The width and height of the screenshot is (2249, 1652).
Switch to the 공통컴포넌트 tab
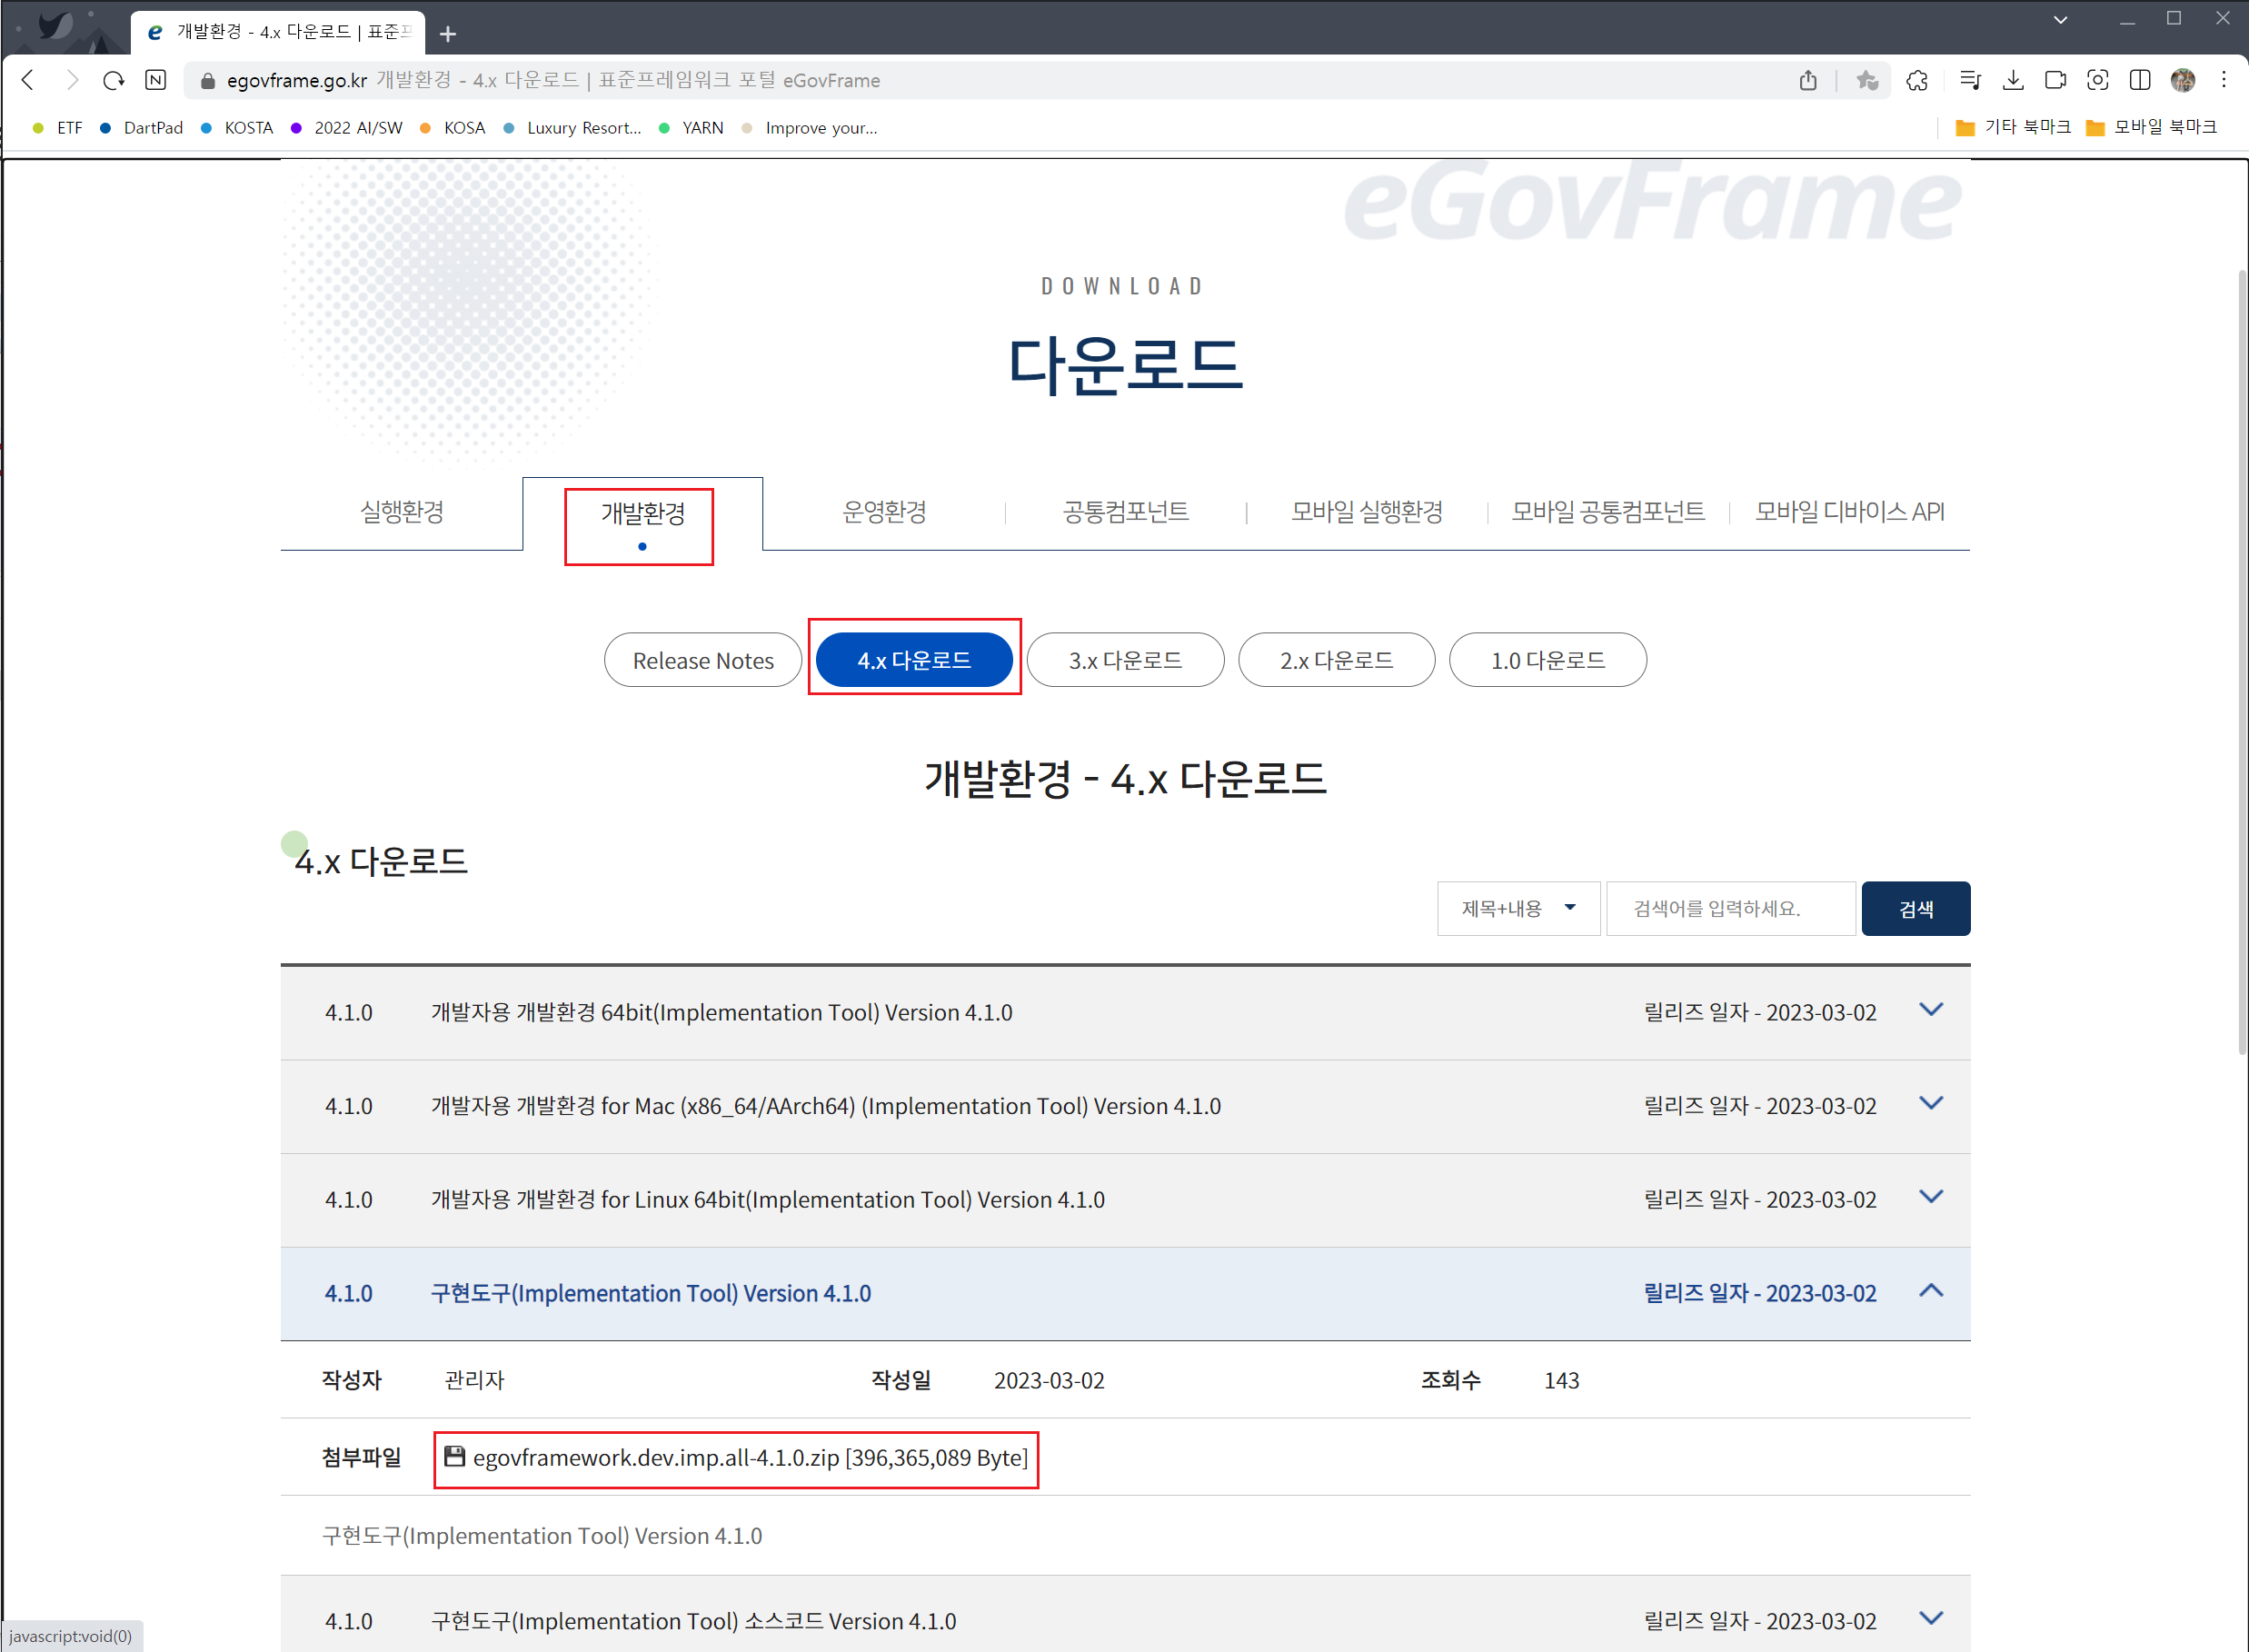tap(1125, 512)
